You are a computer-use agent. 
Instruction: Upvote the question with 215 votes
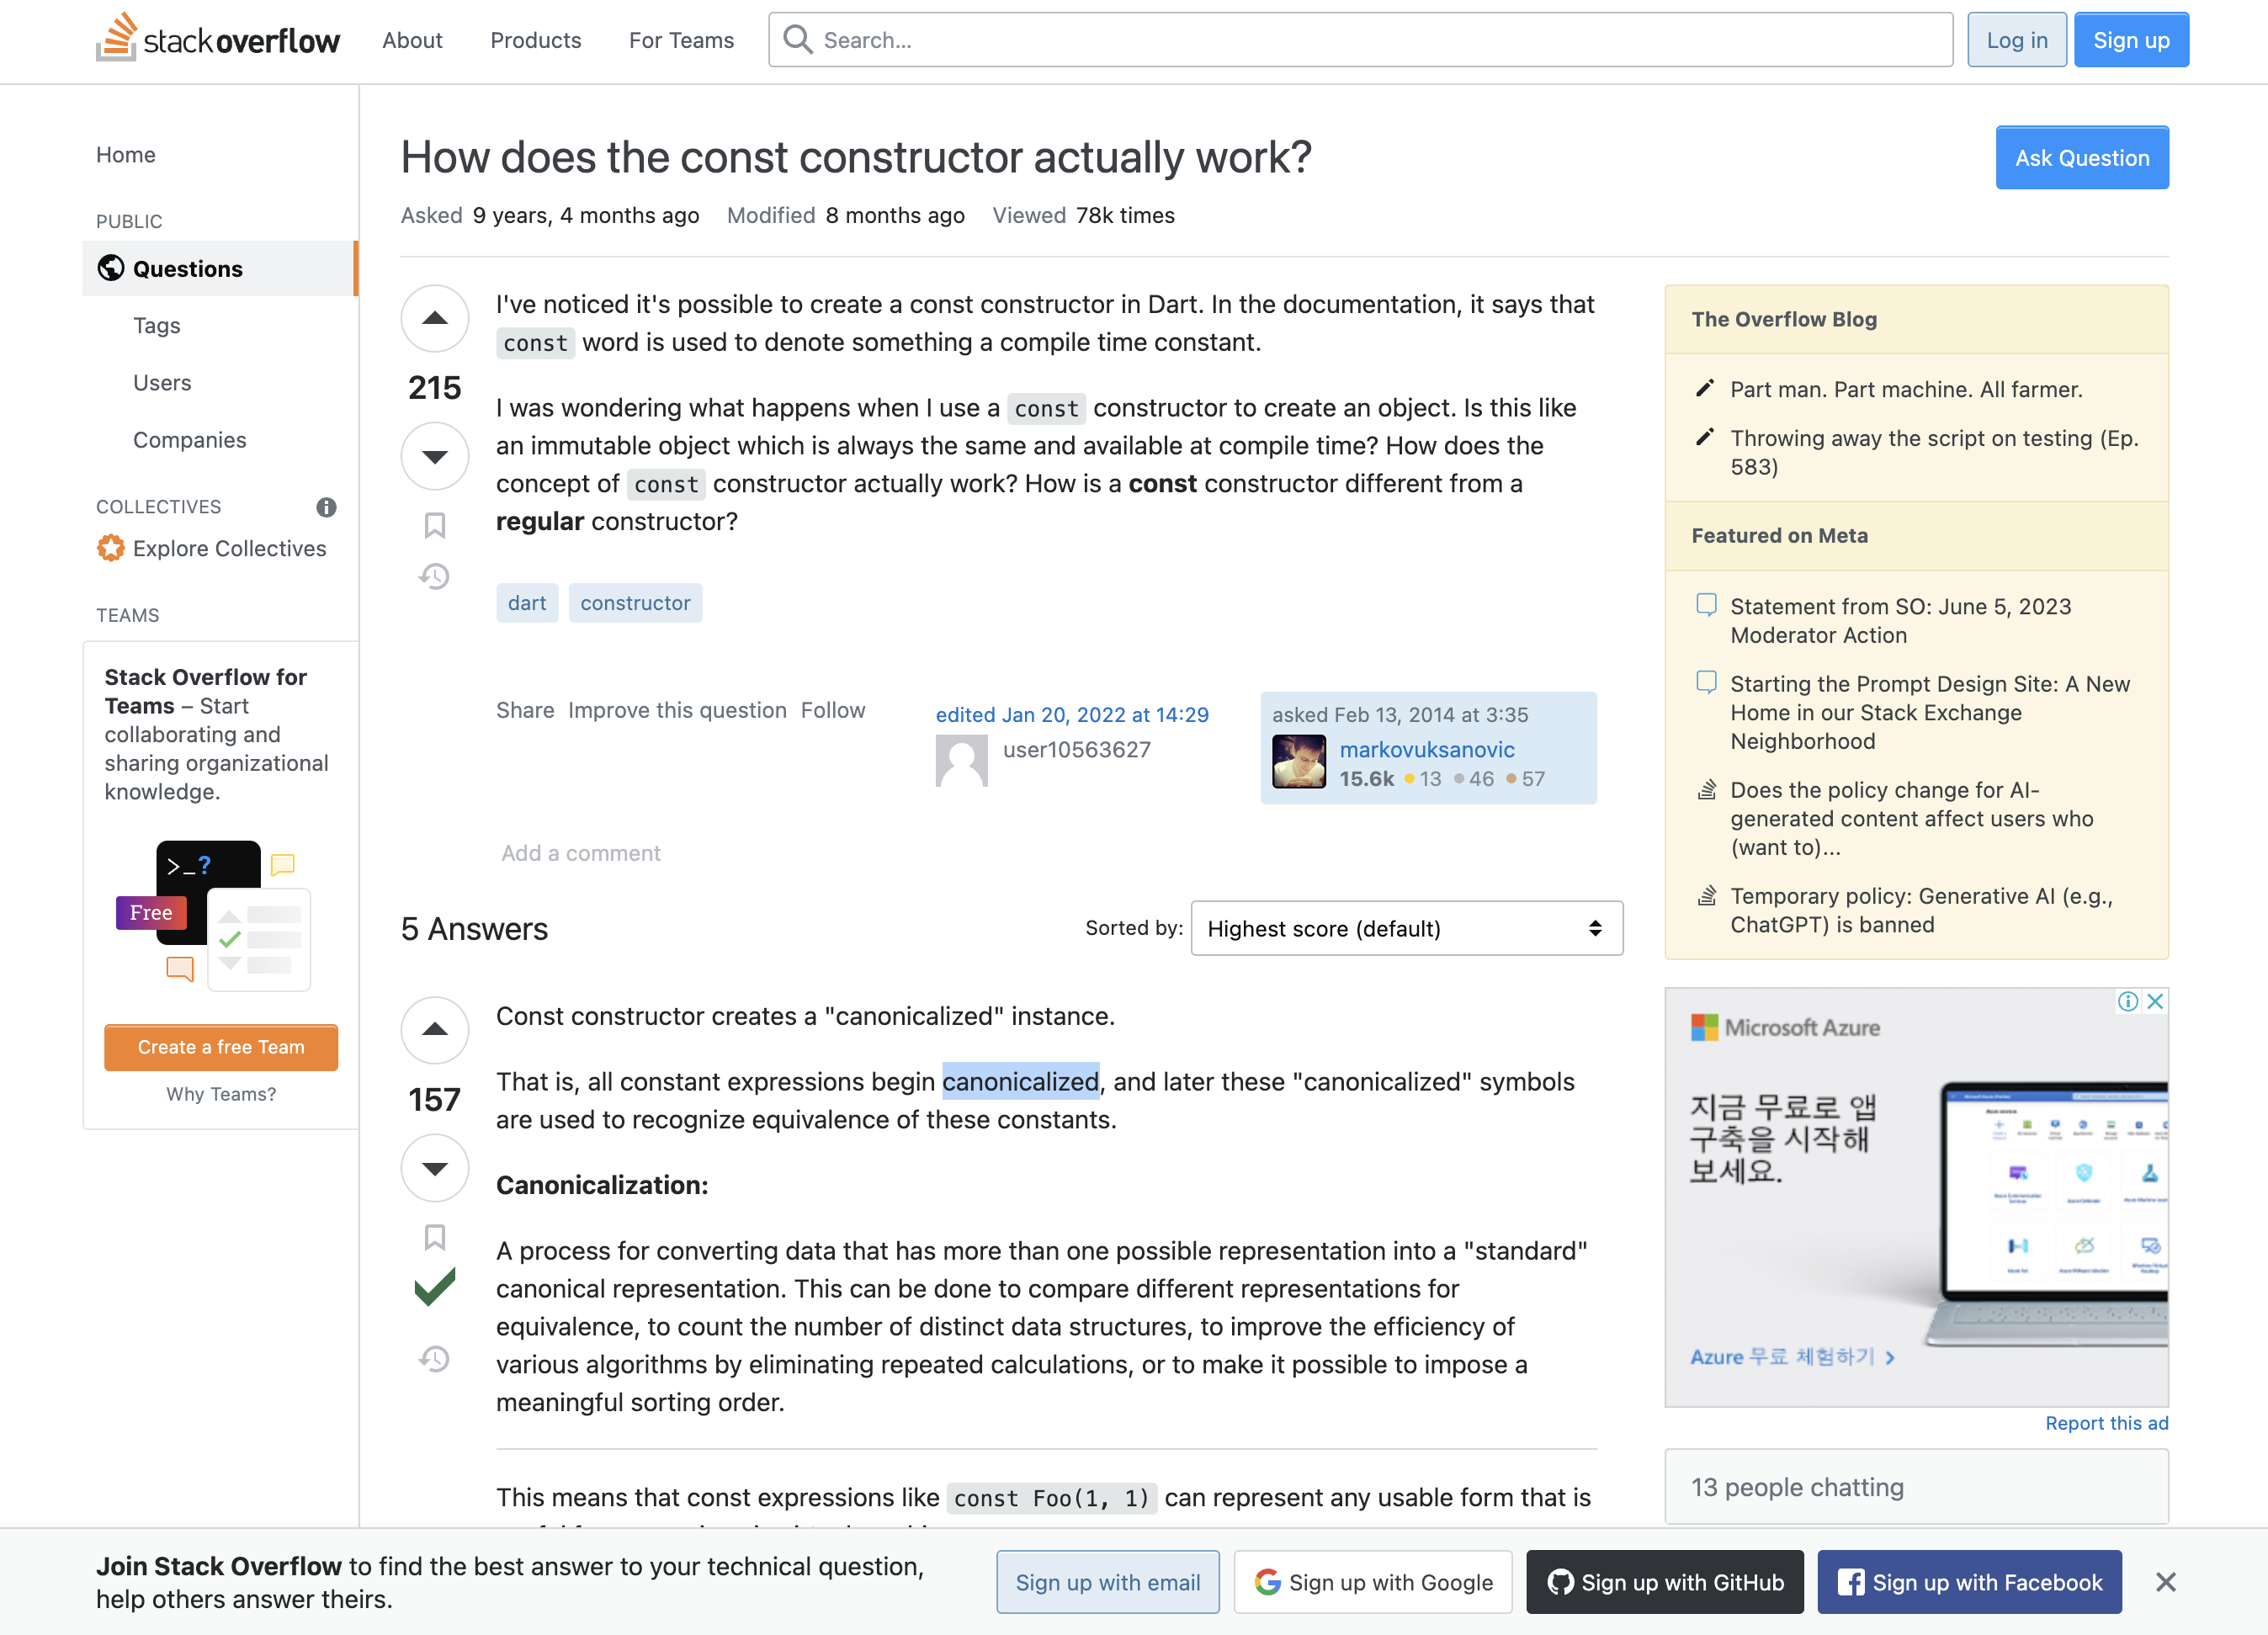pos(435,318)
